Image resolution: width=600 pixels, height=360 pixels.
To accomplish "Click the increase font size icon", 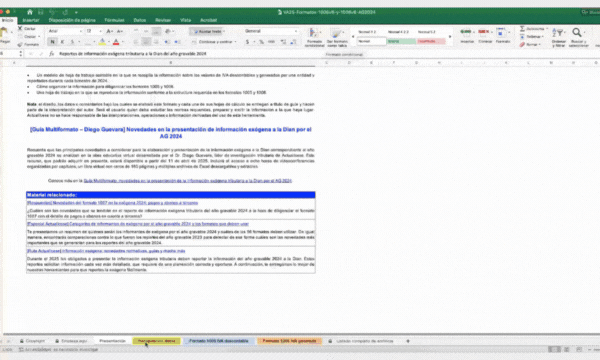I will (x=109, y=31).
